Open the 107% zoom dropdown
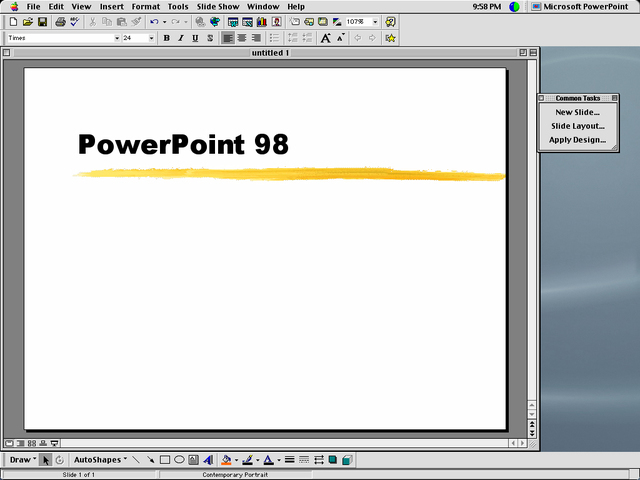The image size is (640, 480). 375,22
